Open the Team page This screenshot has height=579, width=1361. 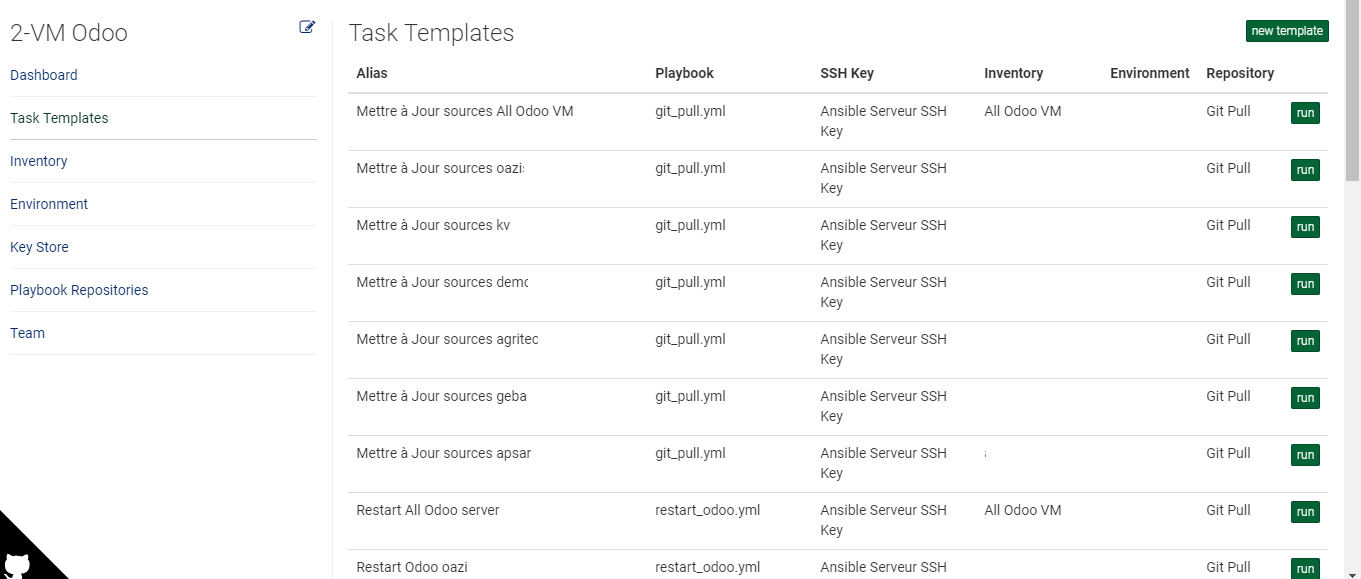[27, 333]
